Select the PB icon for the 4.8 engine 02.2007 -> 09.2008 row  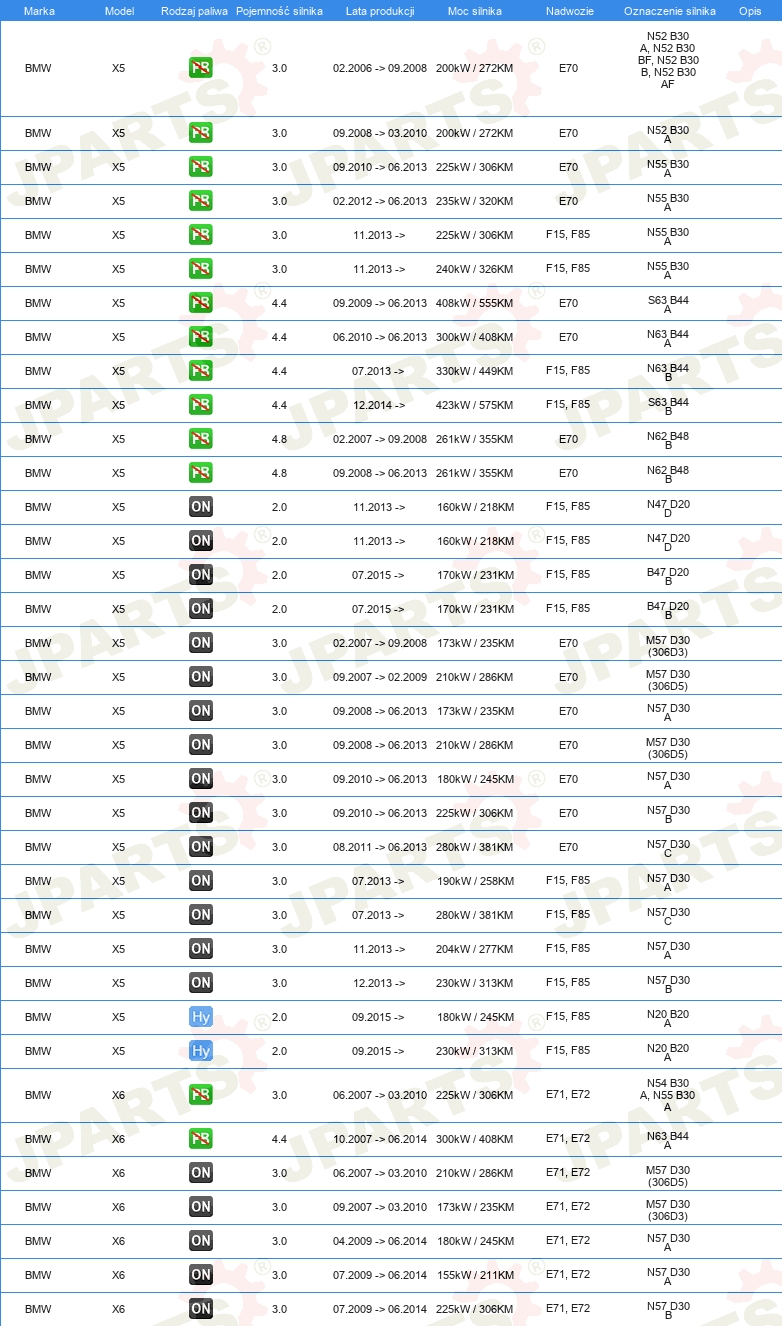[x=201, y=439]
